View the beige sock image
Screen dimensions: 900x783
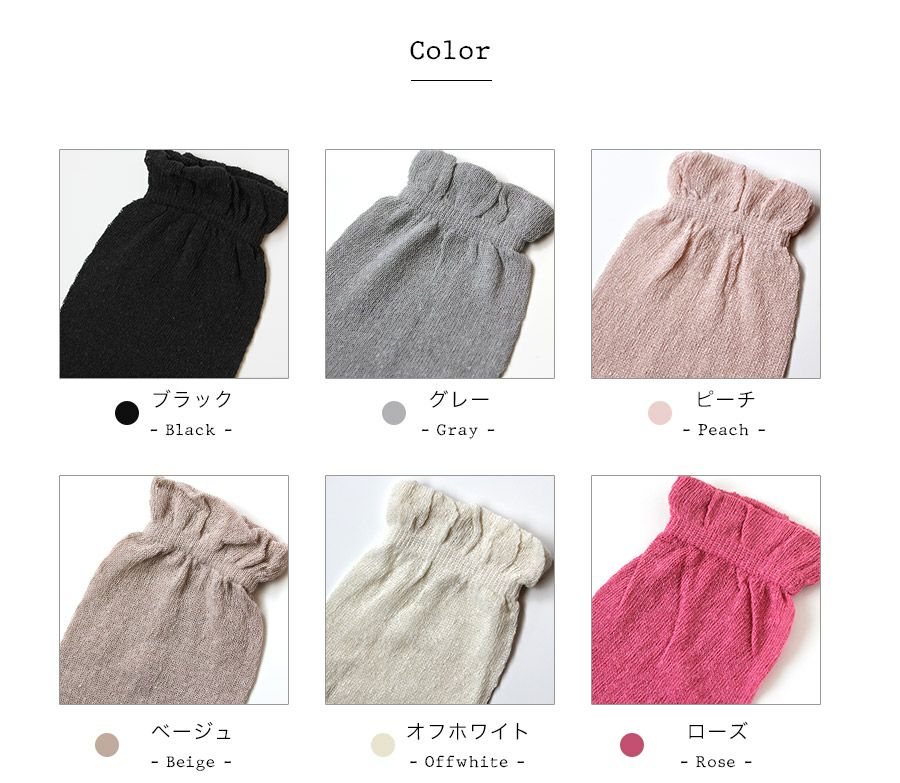click(174, 590)
